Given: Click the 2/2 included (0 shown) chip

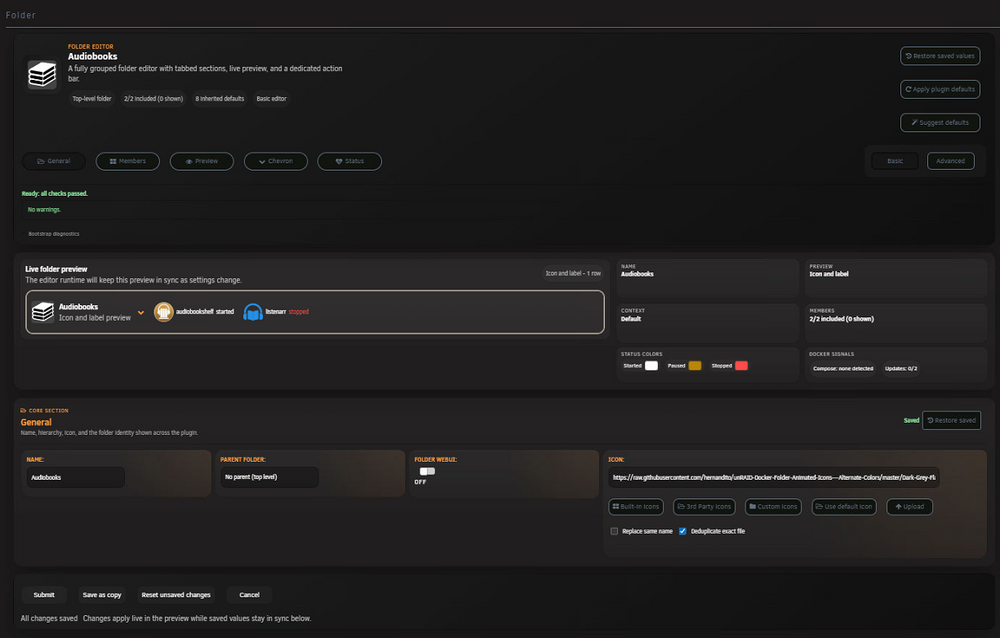Looking at the screenshot, I should [x=153, y=99].
